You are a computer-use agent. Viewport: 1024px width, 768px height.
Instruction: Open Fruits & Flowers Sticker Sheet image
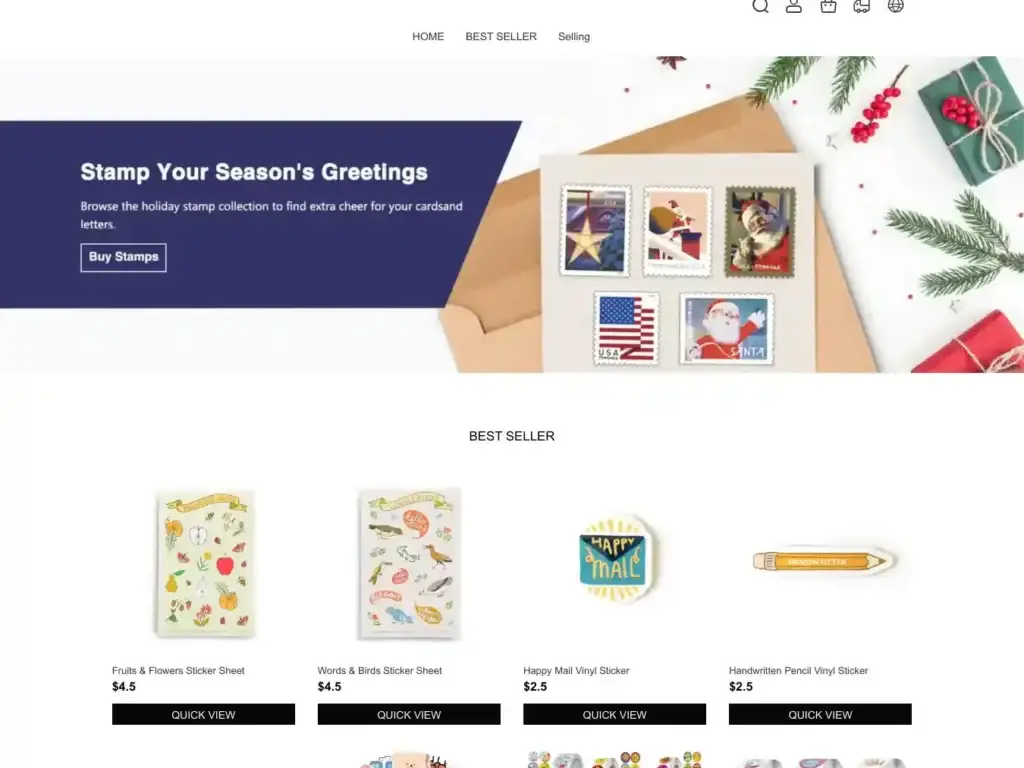(204, 564)
